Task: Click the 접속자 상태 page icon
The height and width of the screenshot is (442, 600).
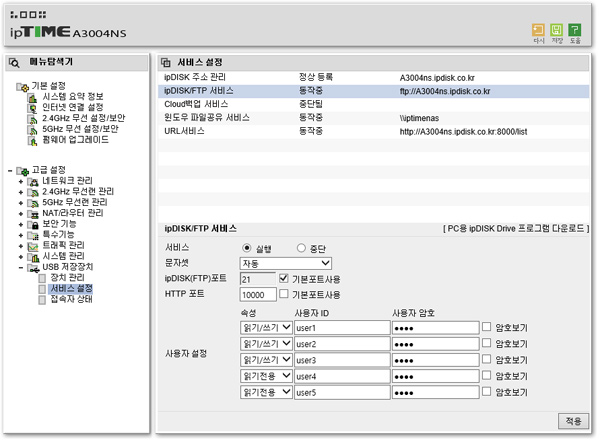Action: (42, 300)
